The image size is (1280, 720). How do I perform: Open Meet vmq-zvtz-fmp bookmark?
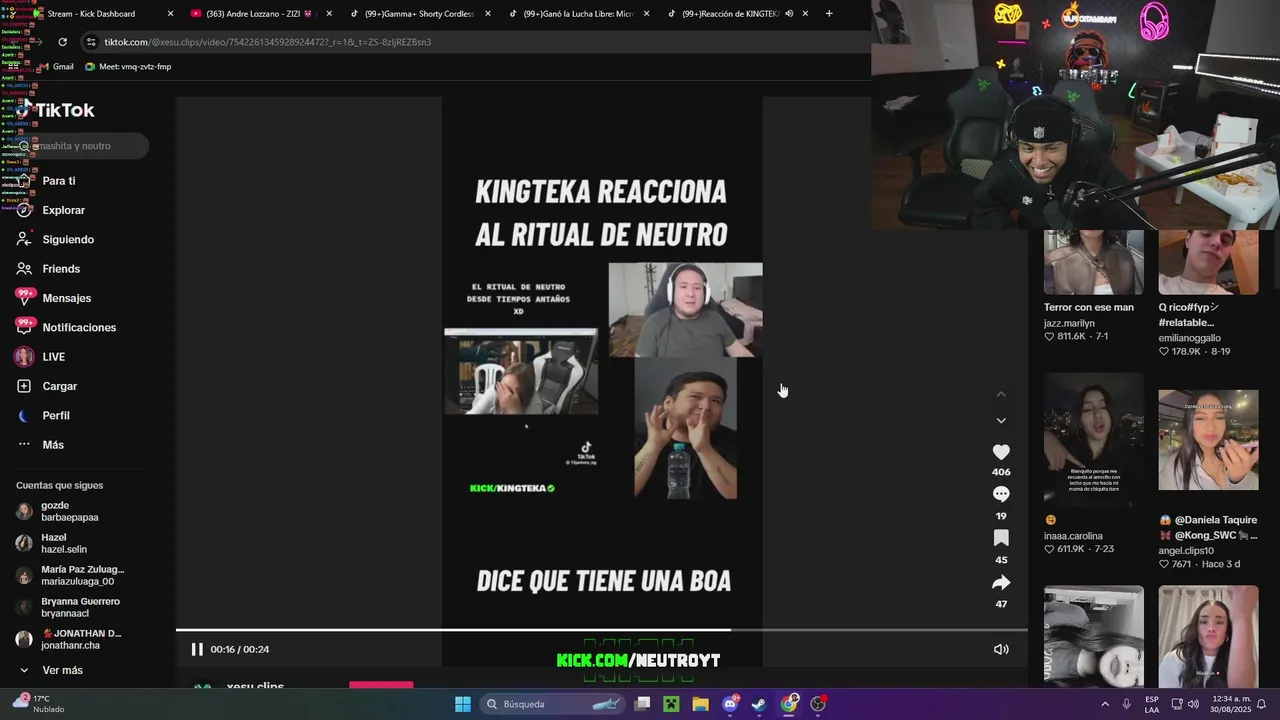(x=128, y=67)
